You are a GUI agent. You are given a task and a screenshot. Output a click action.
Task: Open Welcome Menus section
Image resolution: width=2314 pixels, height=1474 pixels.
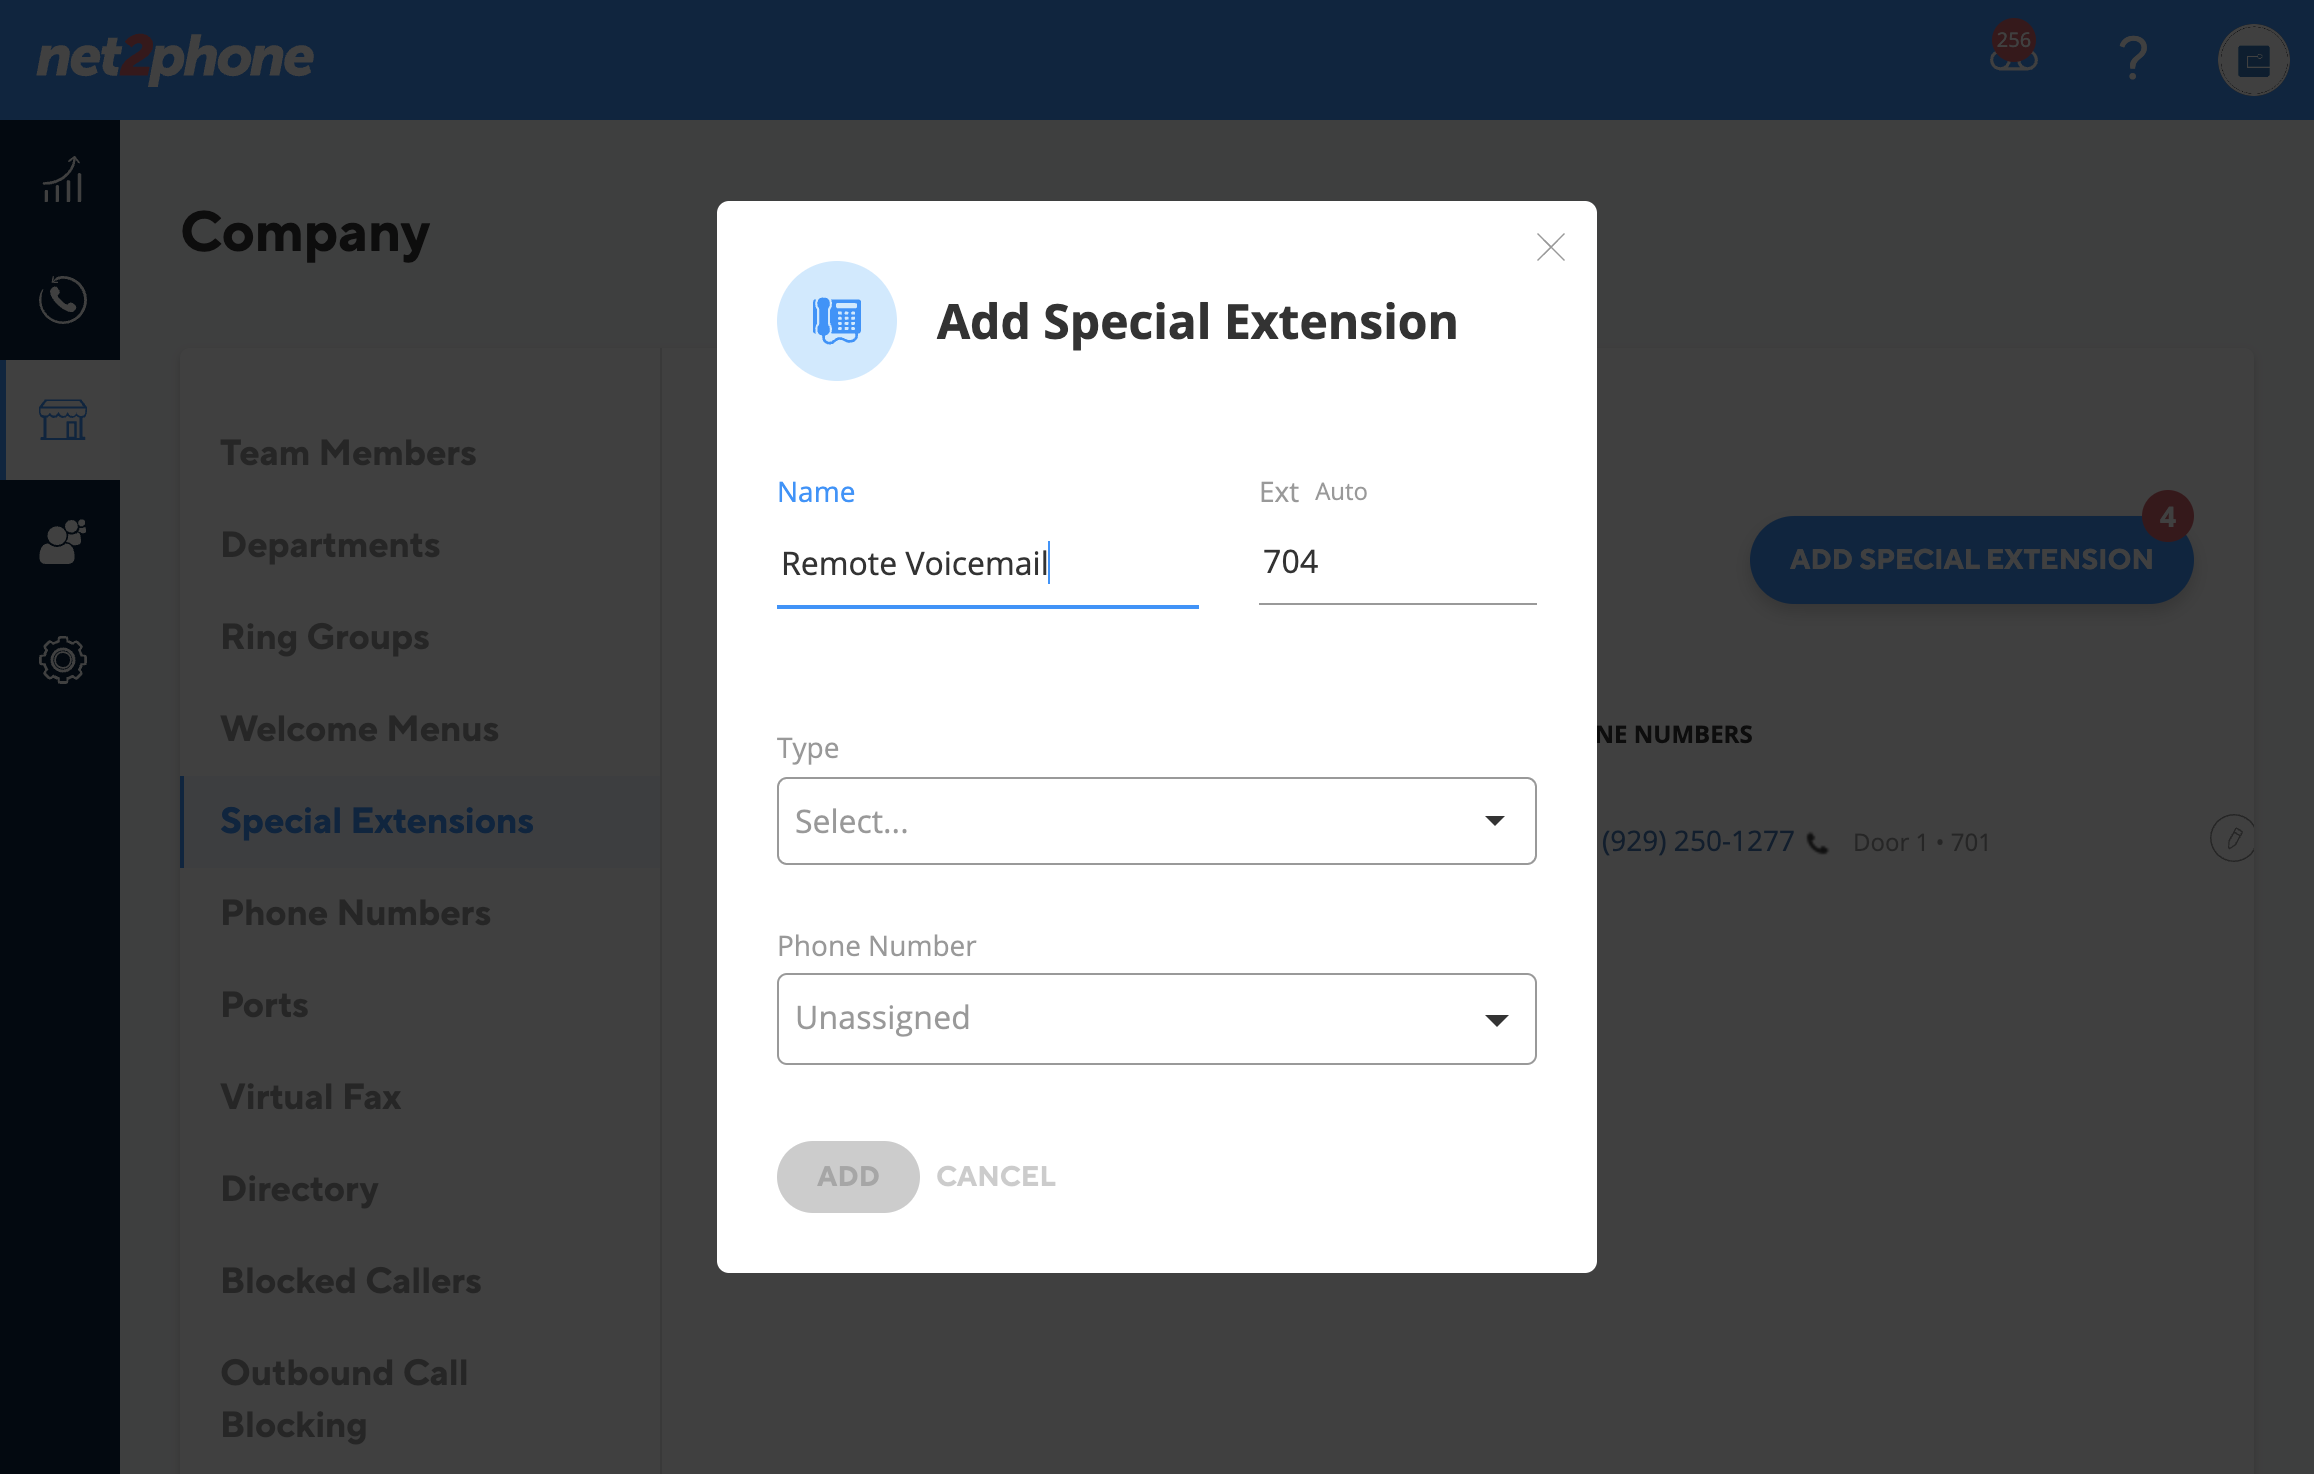coord(359,729)
